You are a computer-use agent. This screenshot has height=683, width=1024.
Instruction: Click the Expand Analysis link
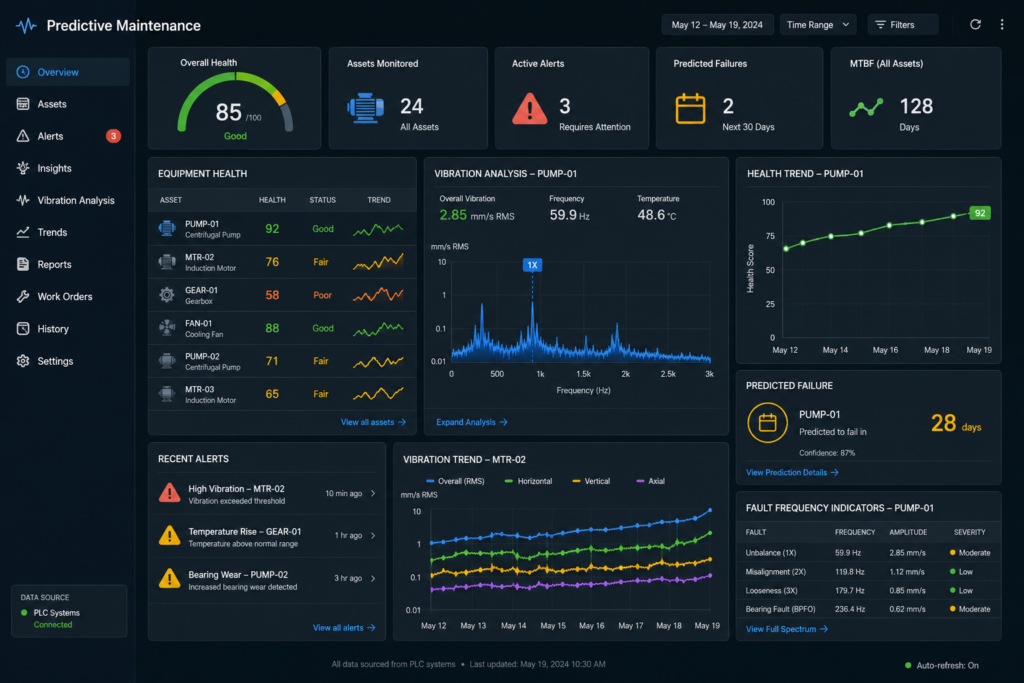472,422
